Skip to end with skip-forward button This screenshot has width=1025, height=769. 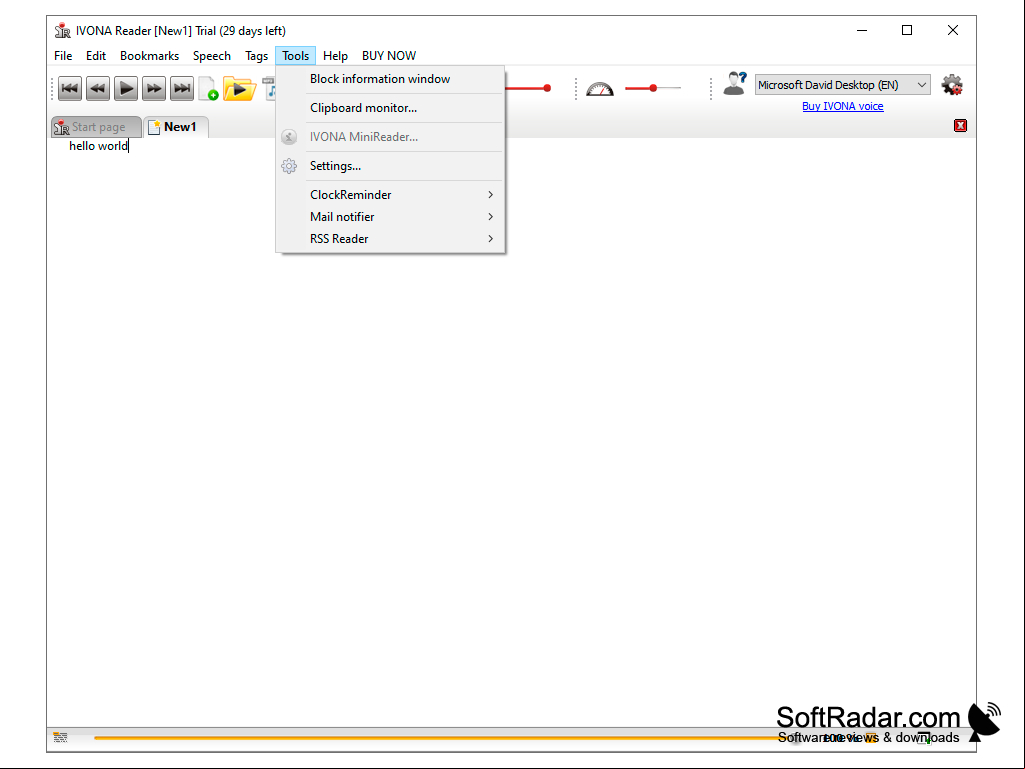point(182,88)
